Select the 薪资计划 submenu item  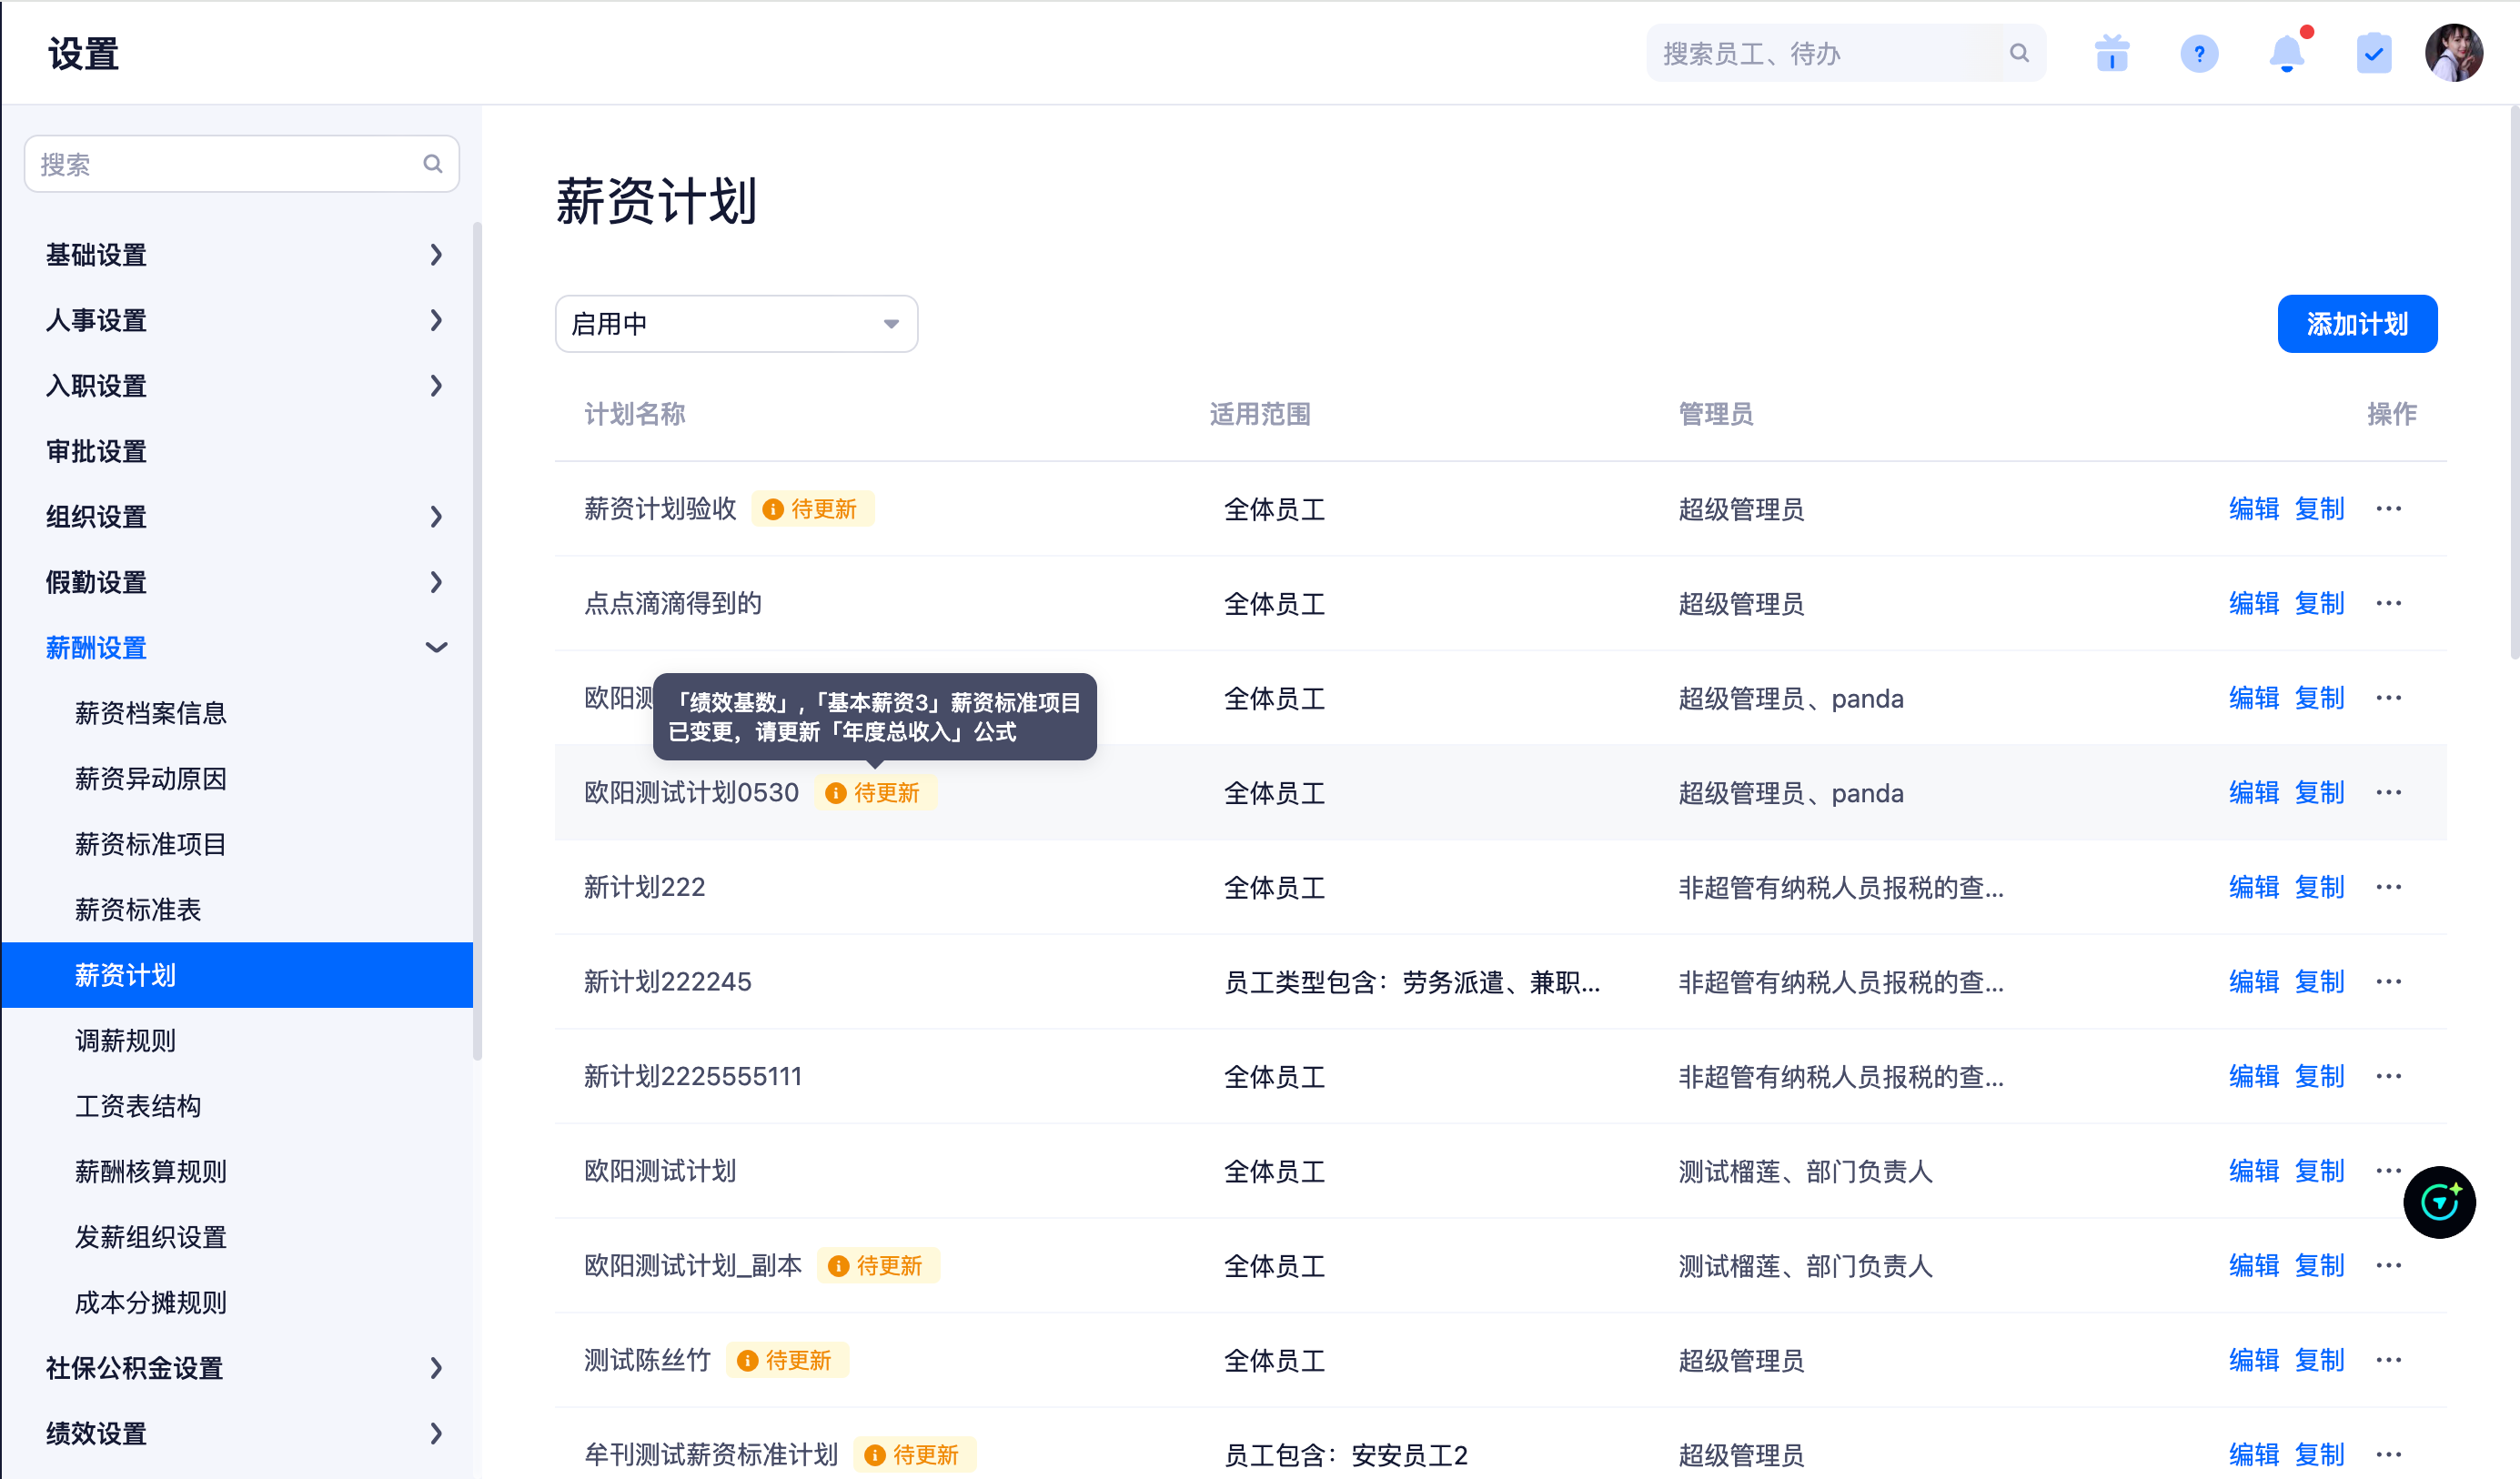tap(237, 974)
